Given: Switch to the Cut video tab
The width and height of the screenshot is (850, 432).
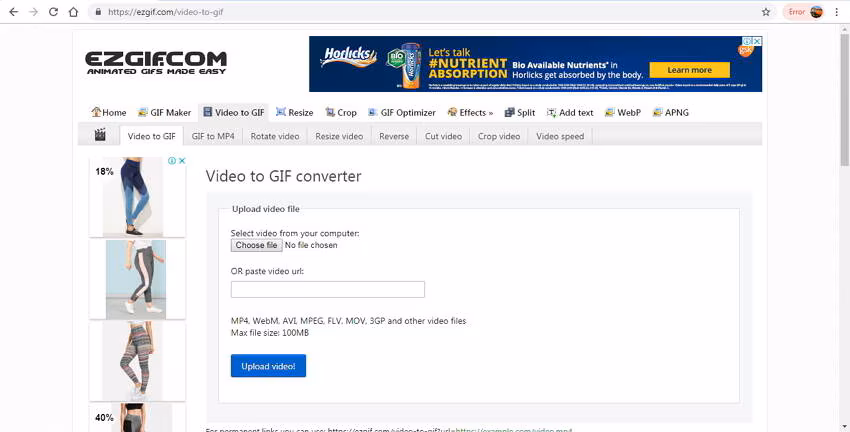Looking at the screenshot, I should (x=443, y=136).
